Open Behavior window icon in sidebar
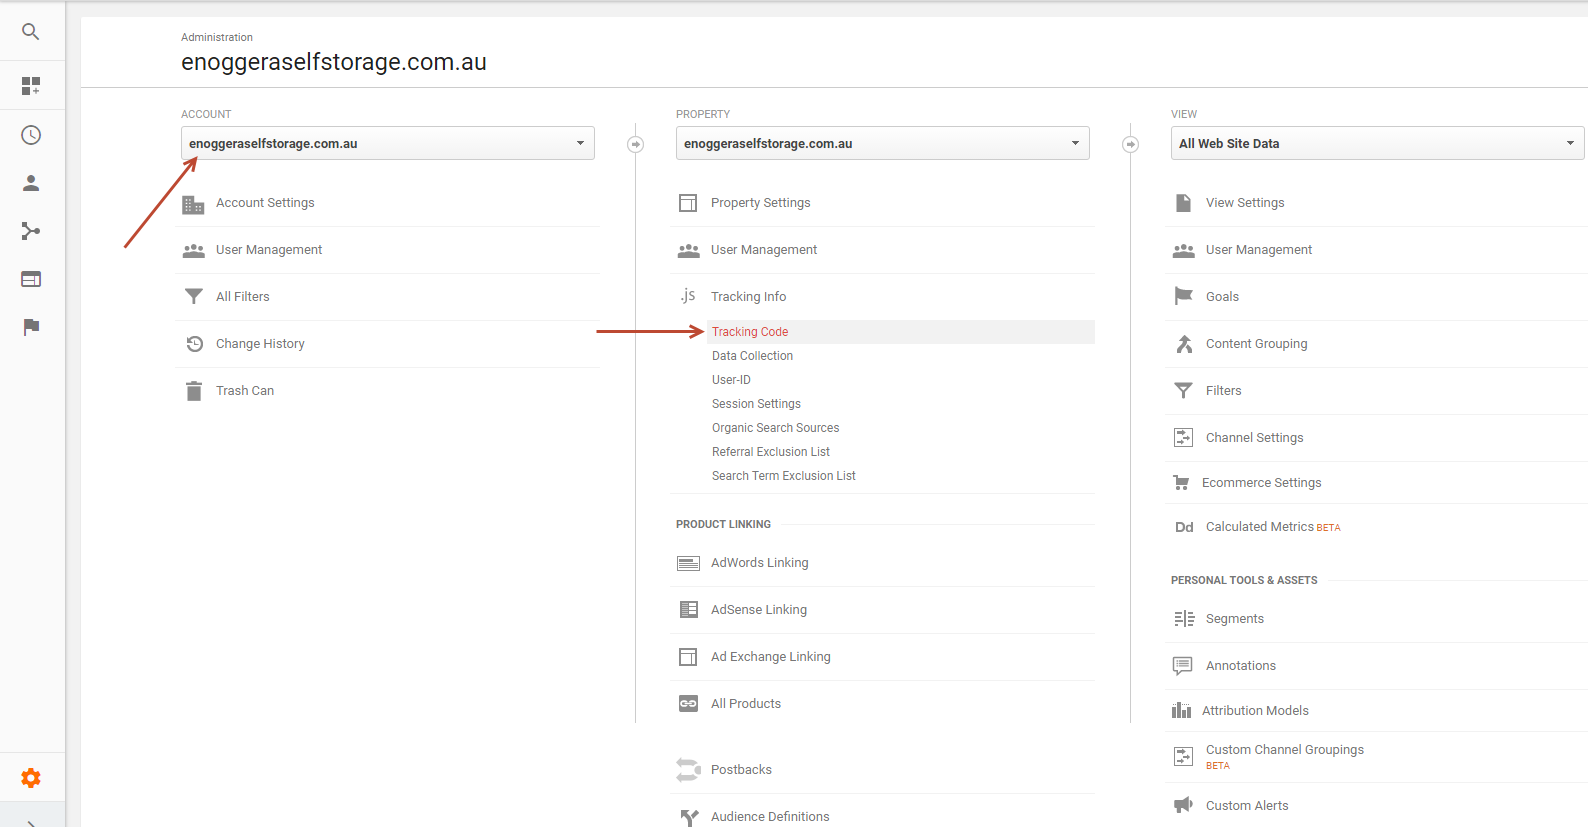1588x827 pixels. [31, 279]
